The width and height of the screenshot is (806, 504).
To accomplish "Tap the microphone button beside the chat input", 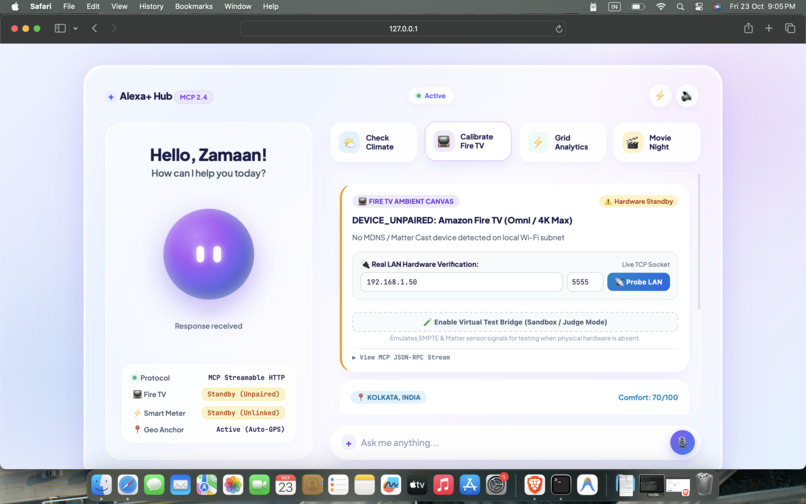I will click(682, 442).
